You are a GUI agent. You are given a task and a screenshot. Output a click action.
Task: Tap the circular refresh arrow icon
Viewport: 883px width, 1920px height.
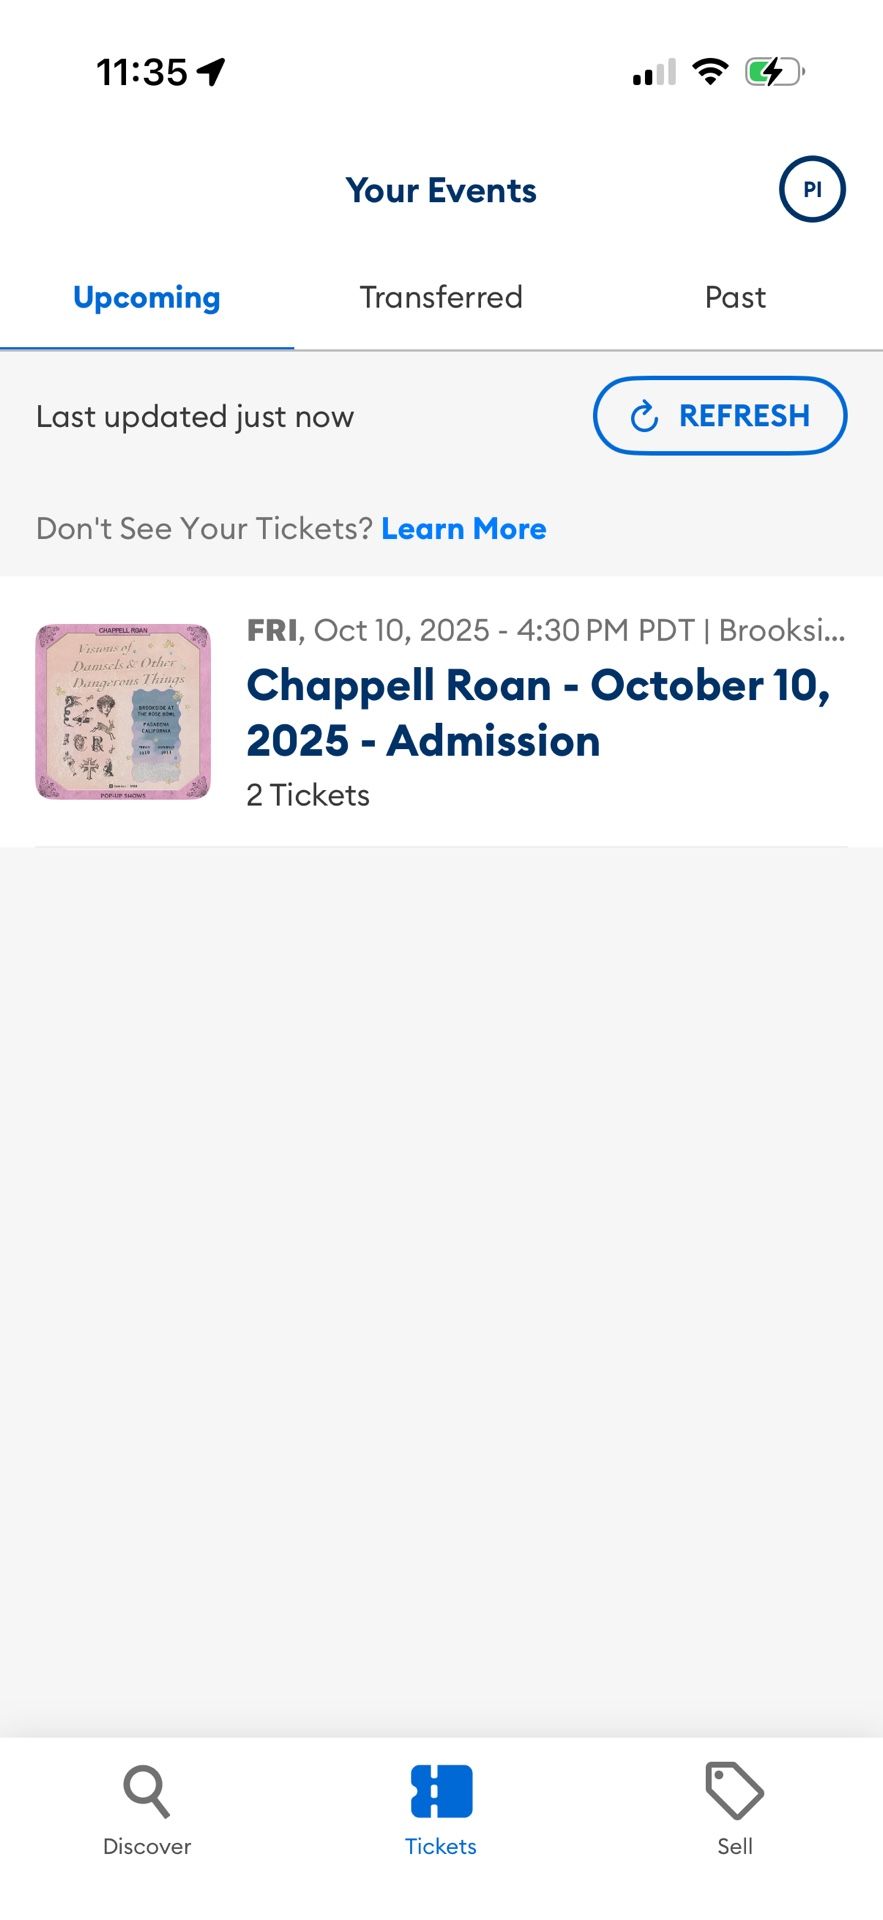645,416
